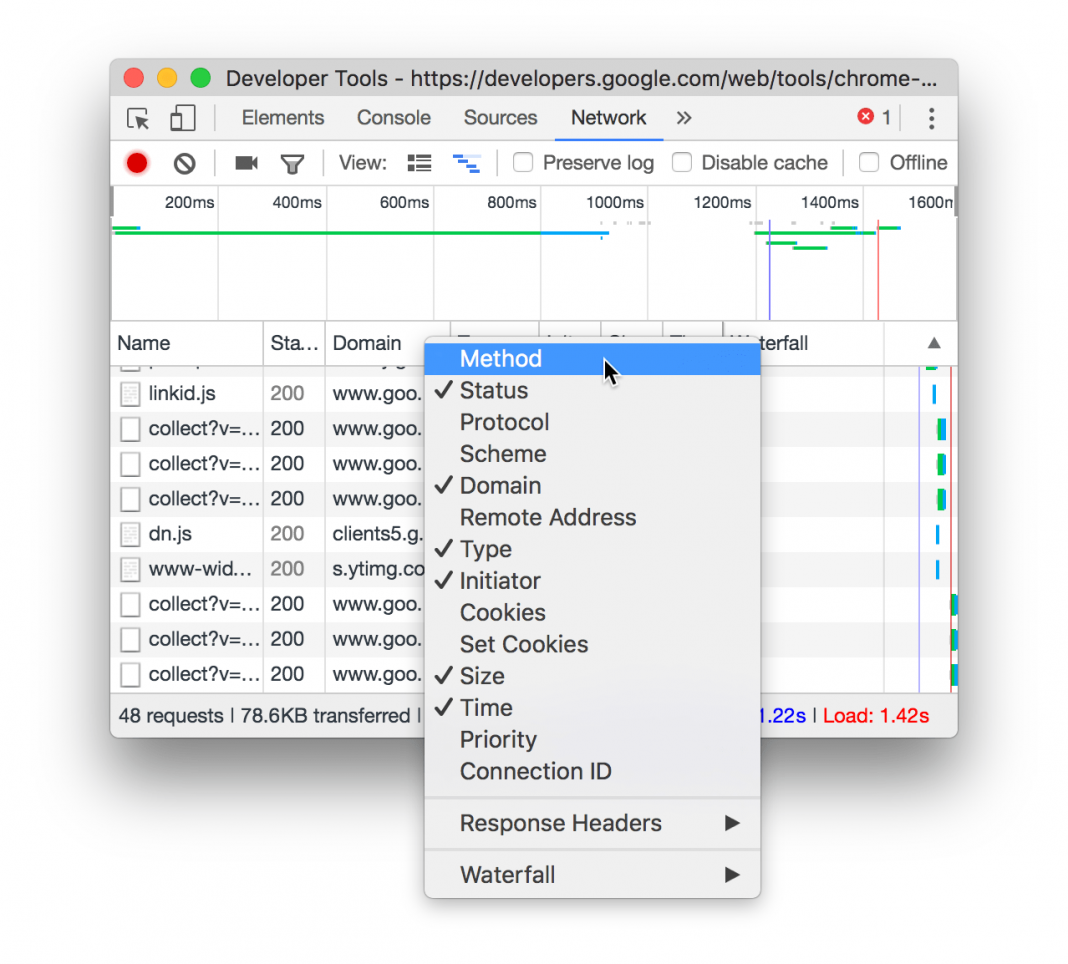The image size is (1068, 964).
Task: Open hidden panels with the chevron arrow
Action: [x=683, y=117]
